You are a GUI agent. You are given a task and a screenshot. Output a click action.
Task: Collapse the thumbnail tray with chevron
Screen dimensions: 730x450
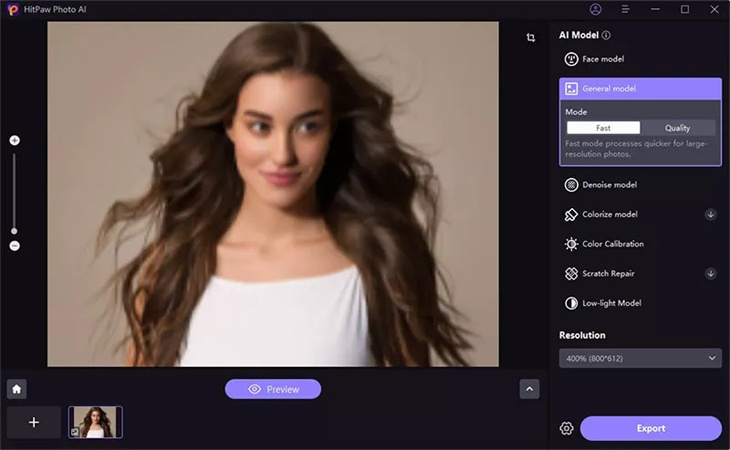[x=529, y=389]
